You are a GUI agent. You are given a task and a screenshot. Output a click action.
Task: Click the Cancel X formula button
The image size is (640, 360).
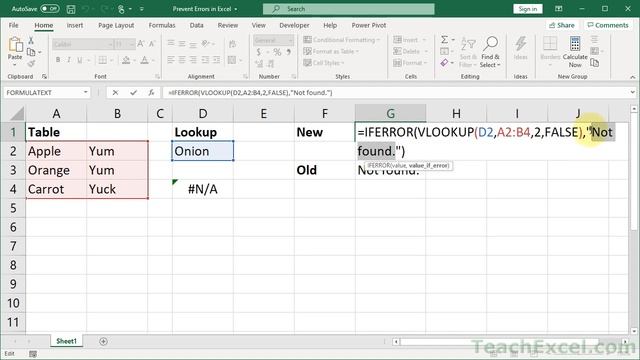(x=116, y=93)
